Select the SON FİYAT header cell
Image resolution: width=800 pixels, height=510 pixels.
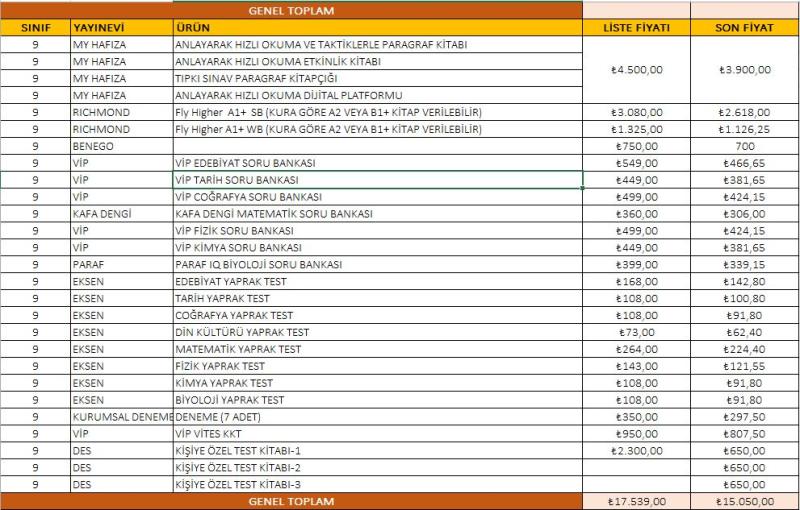tap(745, 28)
